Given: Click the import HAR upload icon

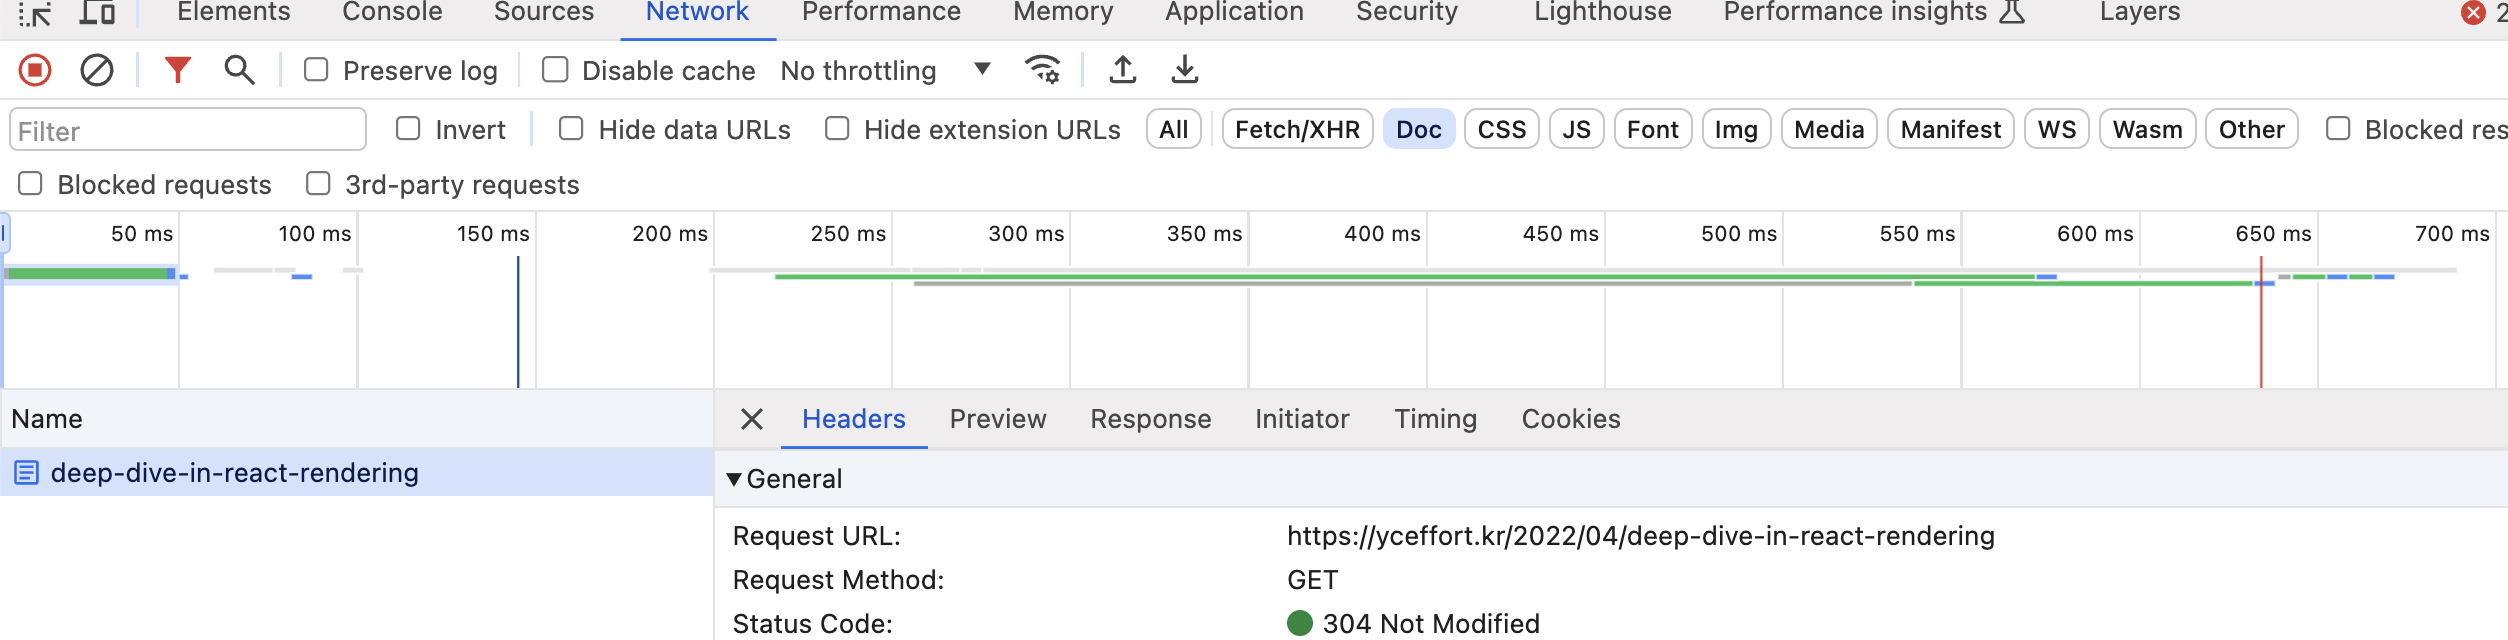Looking at the screenshot, I should point(1123,70).
